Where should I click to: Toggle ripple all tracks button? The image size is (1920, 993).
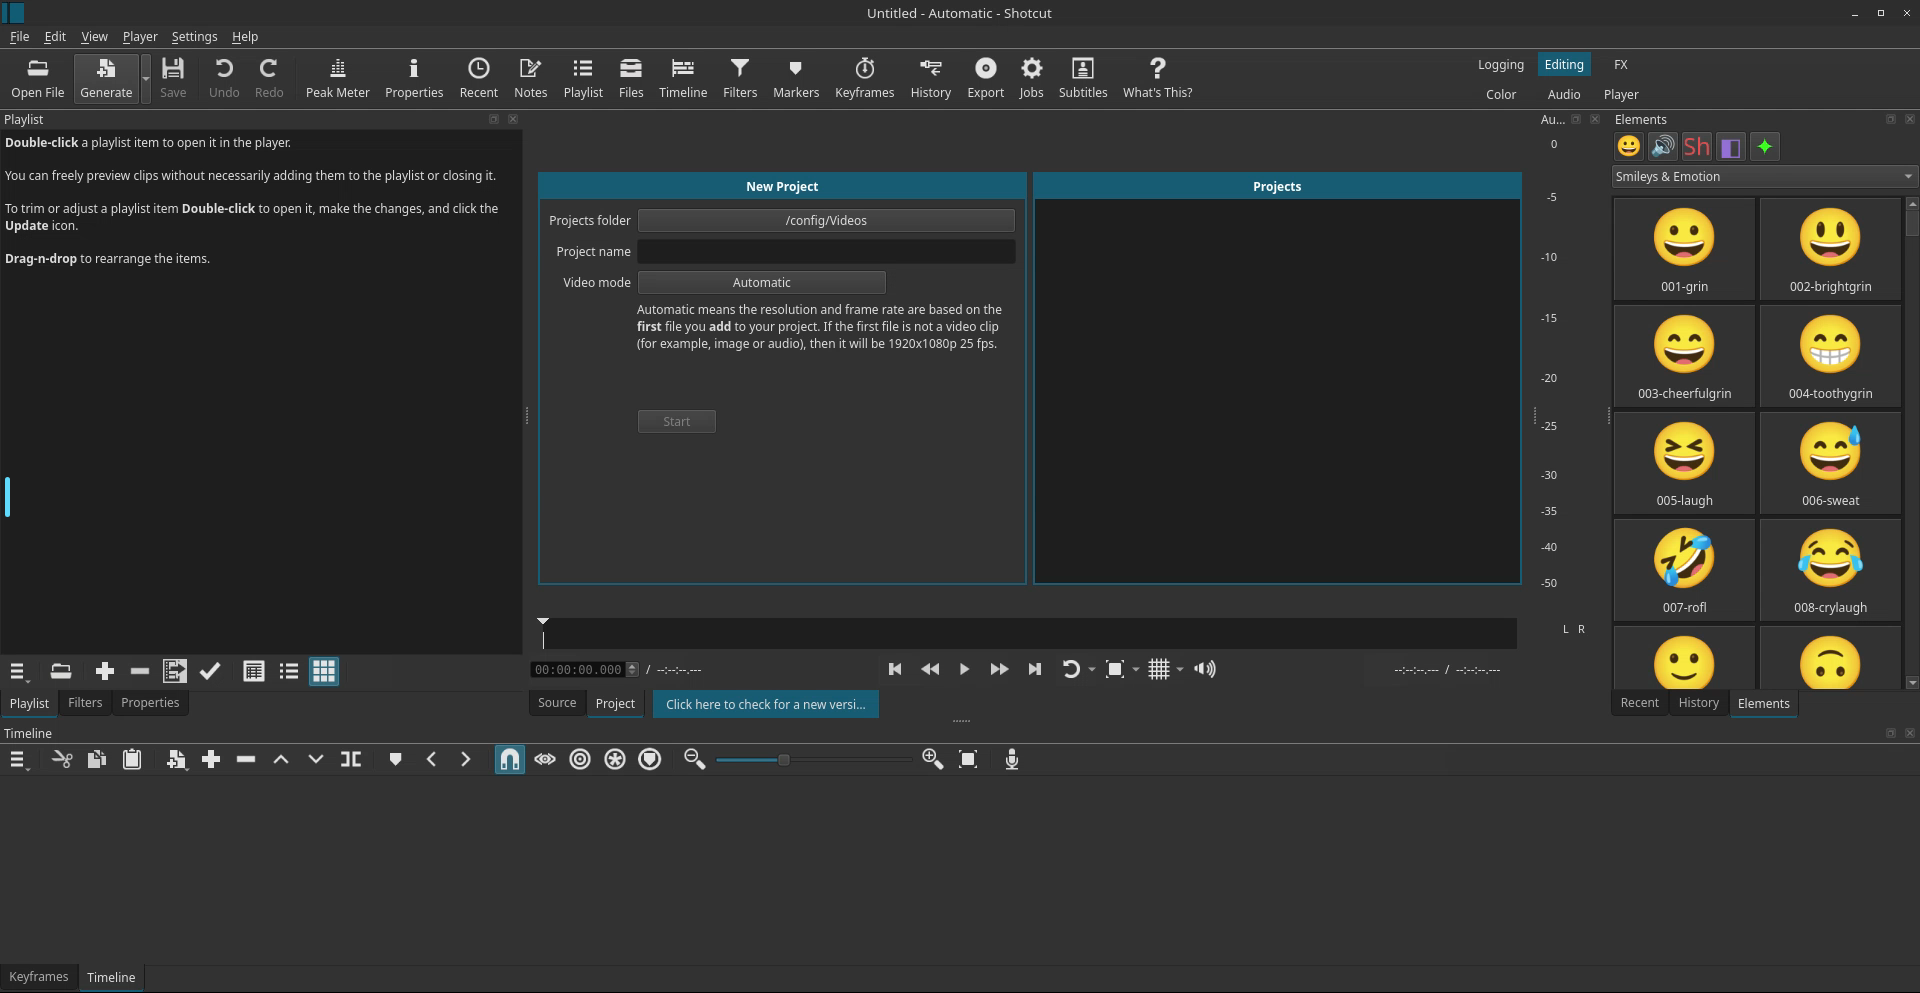click(x=615, y=760)
